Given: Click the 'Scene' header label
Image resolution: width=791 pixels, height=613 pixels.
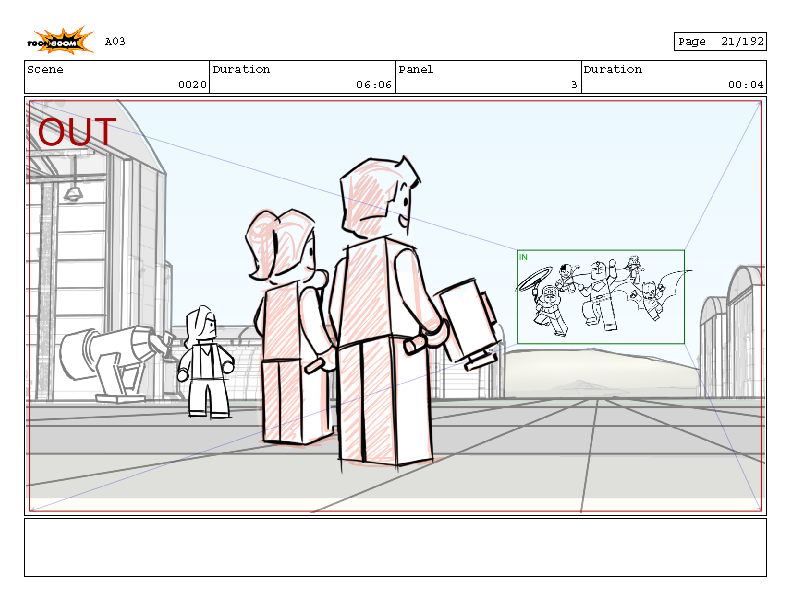Looking at the screenshot, I should (x=45, y=69).
